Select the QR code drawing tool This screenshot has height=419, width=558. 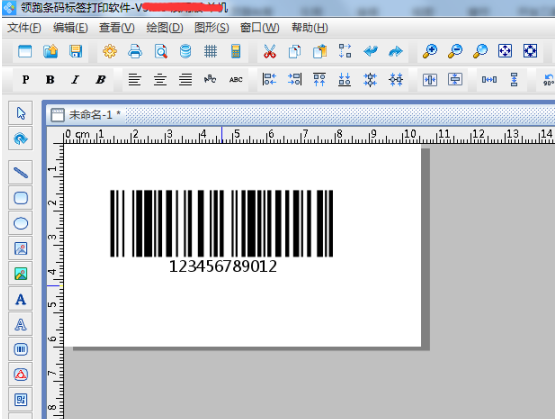coord(21,400)
